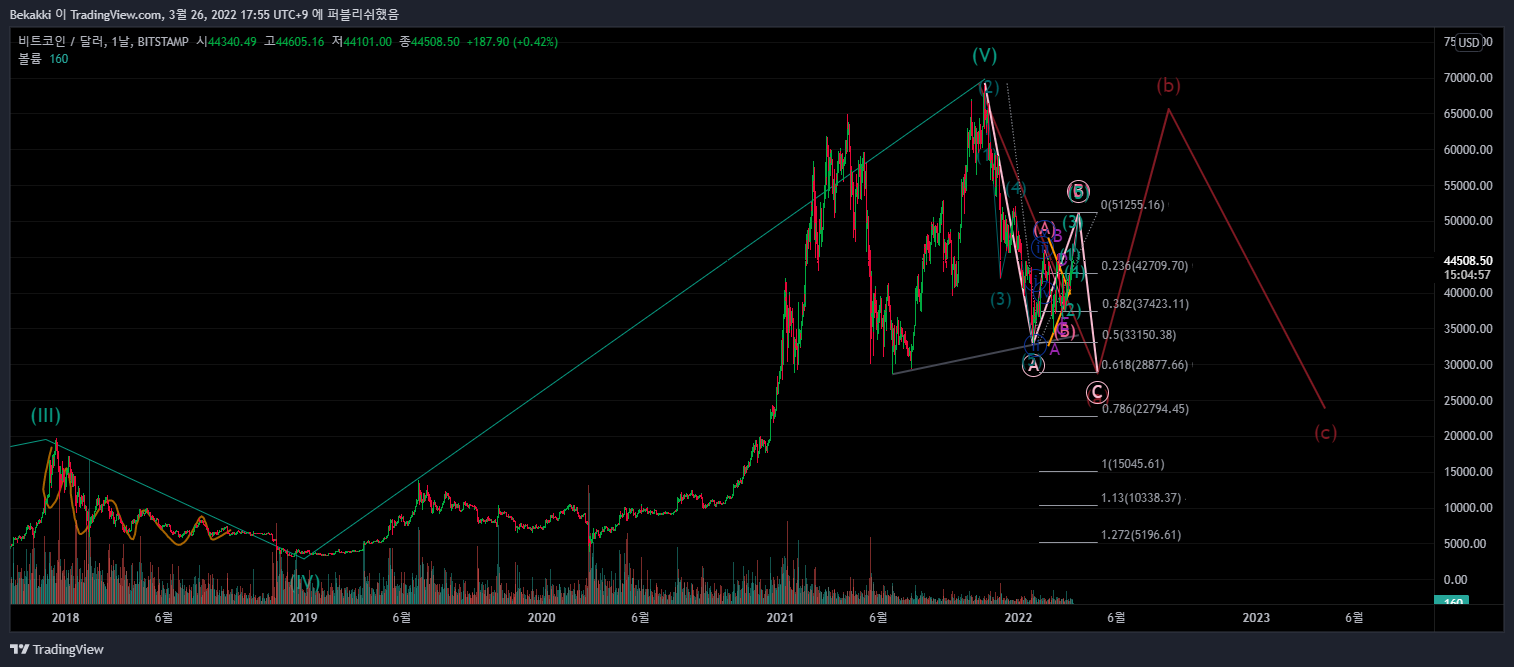Click the 55000.00 price axis label
Viewport: 1514px width, 667px height.
coord(1468,186)
